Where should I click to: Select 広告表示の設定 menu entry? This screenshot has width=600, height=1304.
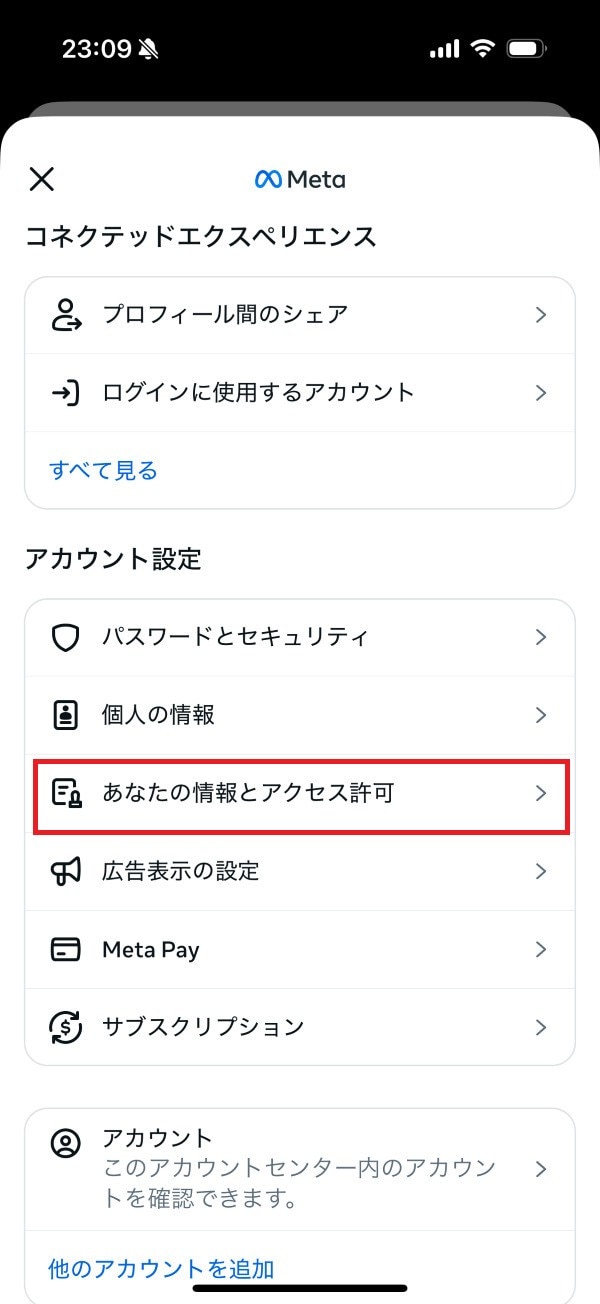[181, 871]
